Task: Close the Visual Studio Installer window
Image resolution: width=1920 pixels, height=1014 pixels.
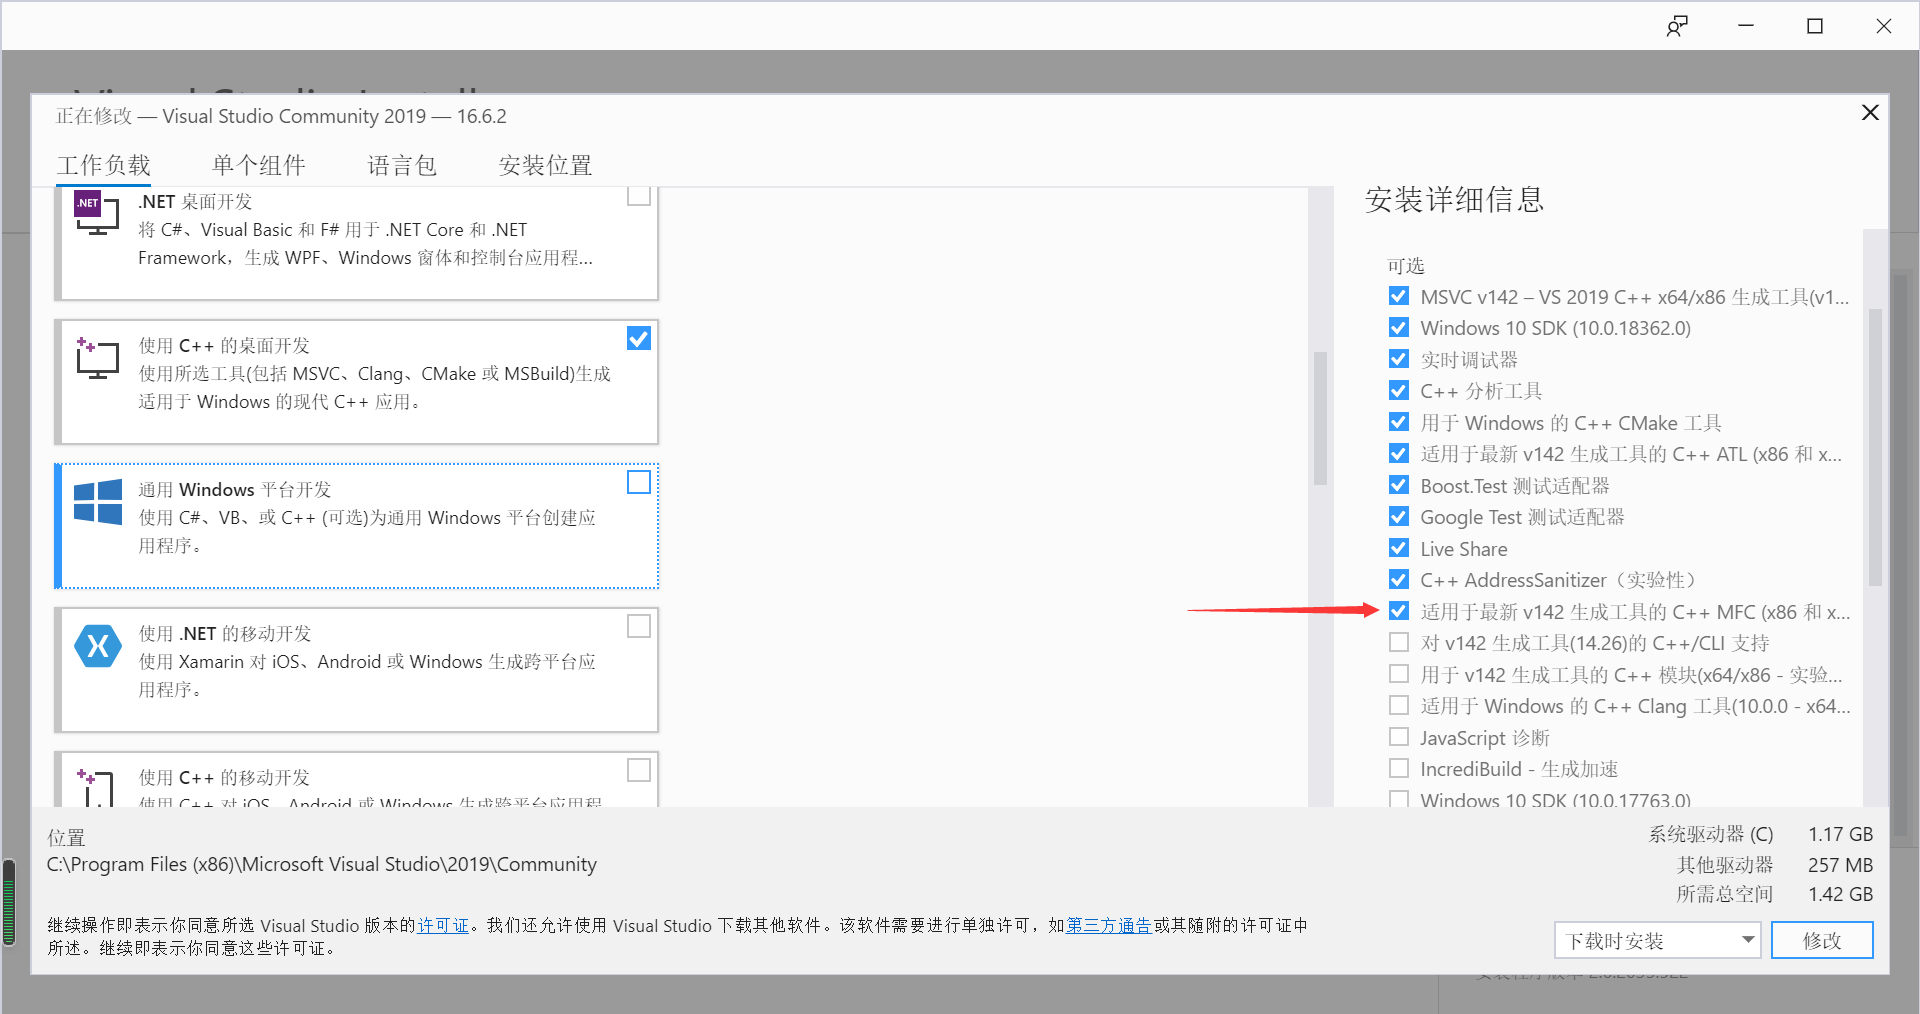Action: point(1884,26)
